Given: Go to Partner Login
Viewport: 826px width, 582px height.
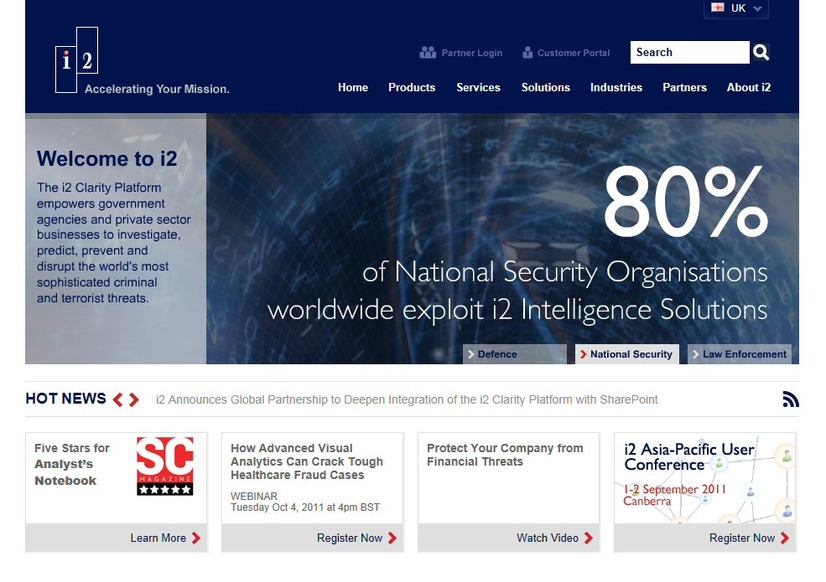Looking at the screenshot, I should (x=472, y=53).
